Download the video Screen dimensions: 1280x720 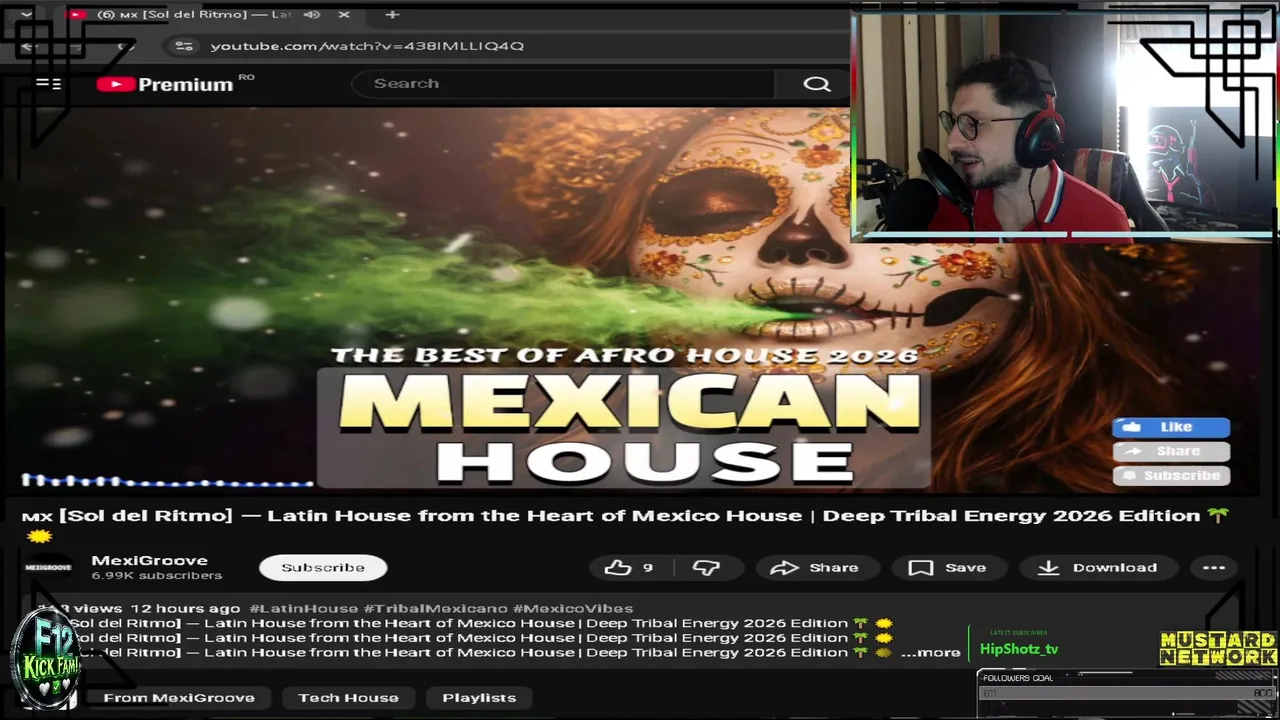click(x=1097, y=568)
